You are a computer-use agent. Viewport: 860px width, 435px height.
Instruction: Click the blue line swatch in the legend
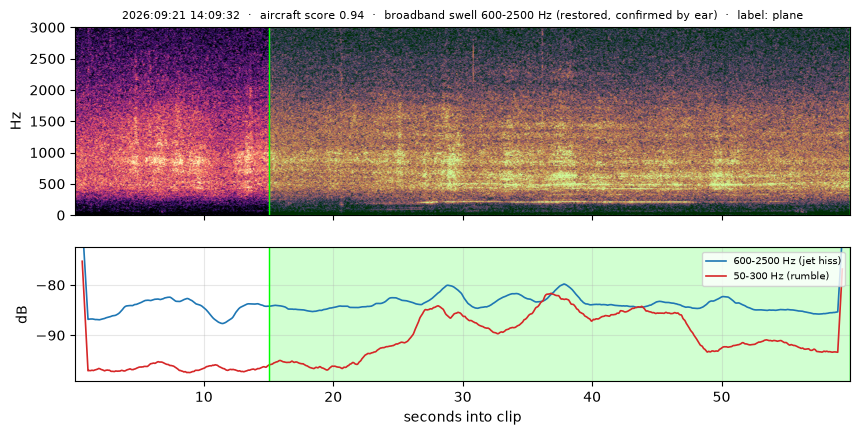pyautogui.click(x=717, y=261)
